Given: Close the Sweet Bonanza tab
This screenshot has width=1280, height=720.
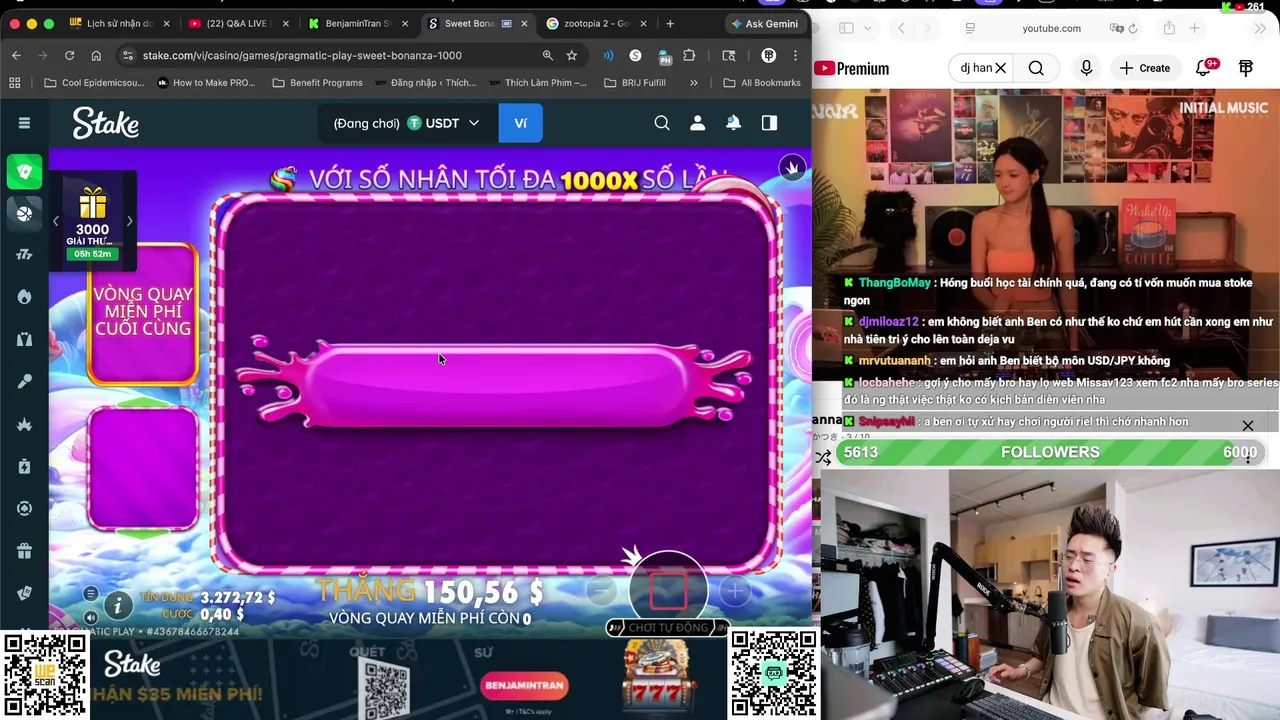Looking at the screenshot, I should point(524,23).
